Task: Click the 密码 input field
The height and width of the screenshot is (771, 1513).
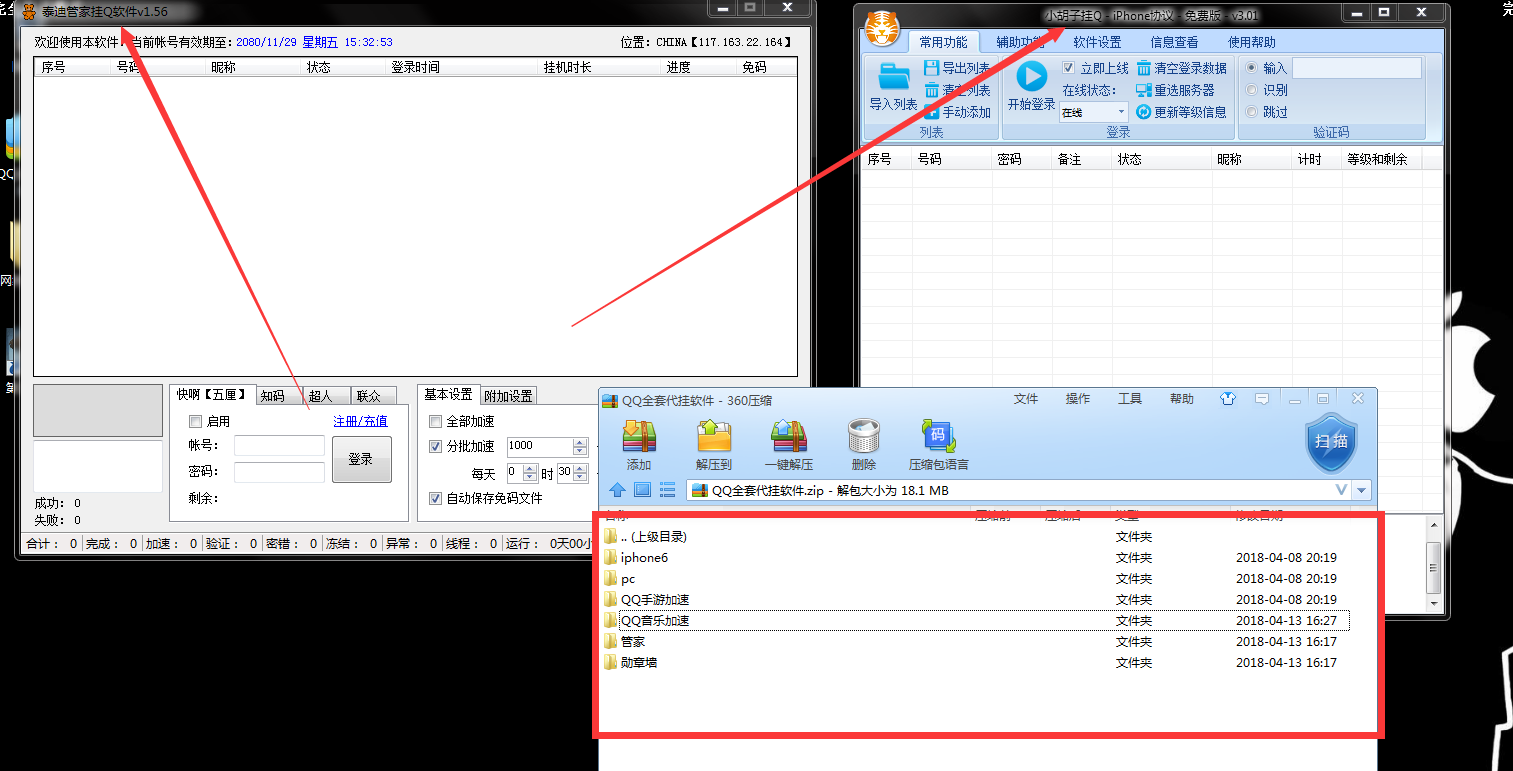Action: (279, 472)
